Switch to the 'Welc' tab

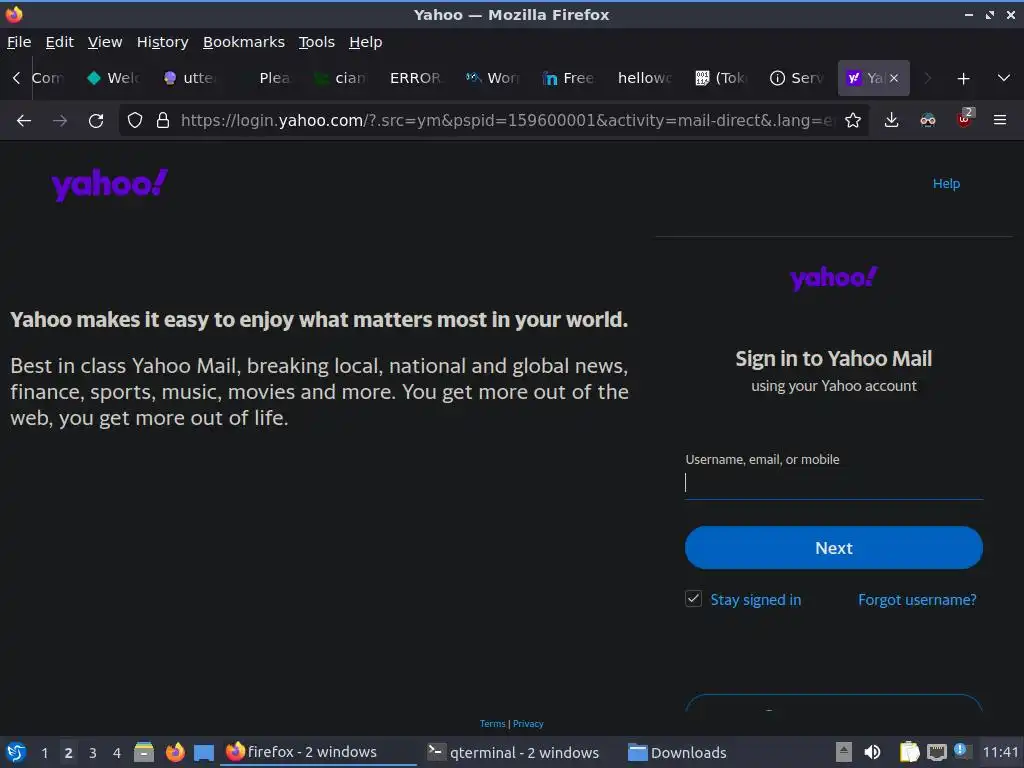pyautogui.click(x=114, y=78)
